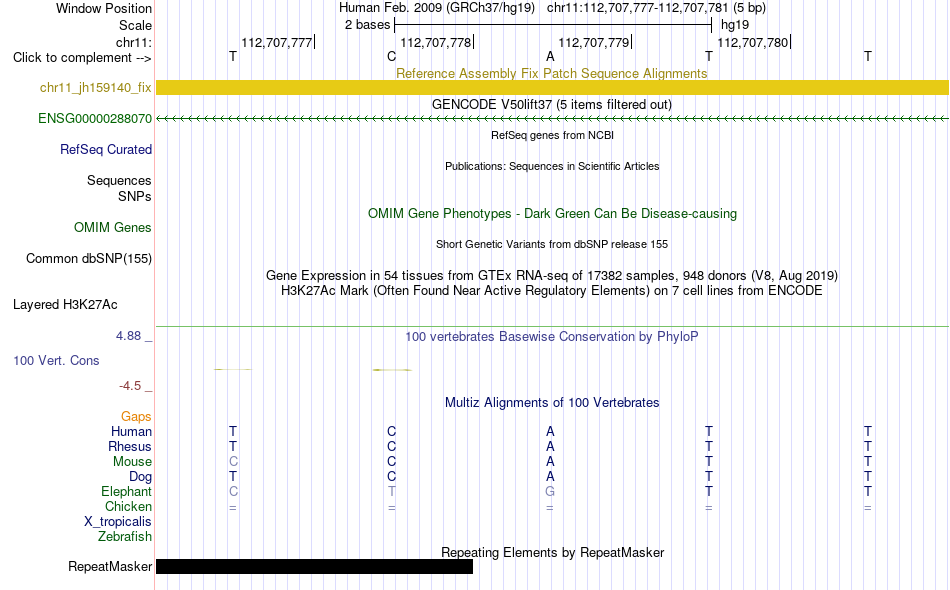Click the black RepeatMasker element bar
Image resolution: width=950 pixels, height=590 pixels.
click(x=314, y=566)
